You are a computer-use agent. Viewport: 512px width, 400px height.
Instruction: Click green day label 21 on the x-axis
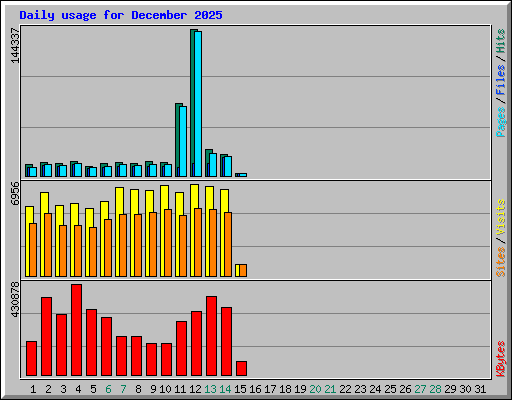coord(330,389)
